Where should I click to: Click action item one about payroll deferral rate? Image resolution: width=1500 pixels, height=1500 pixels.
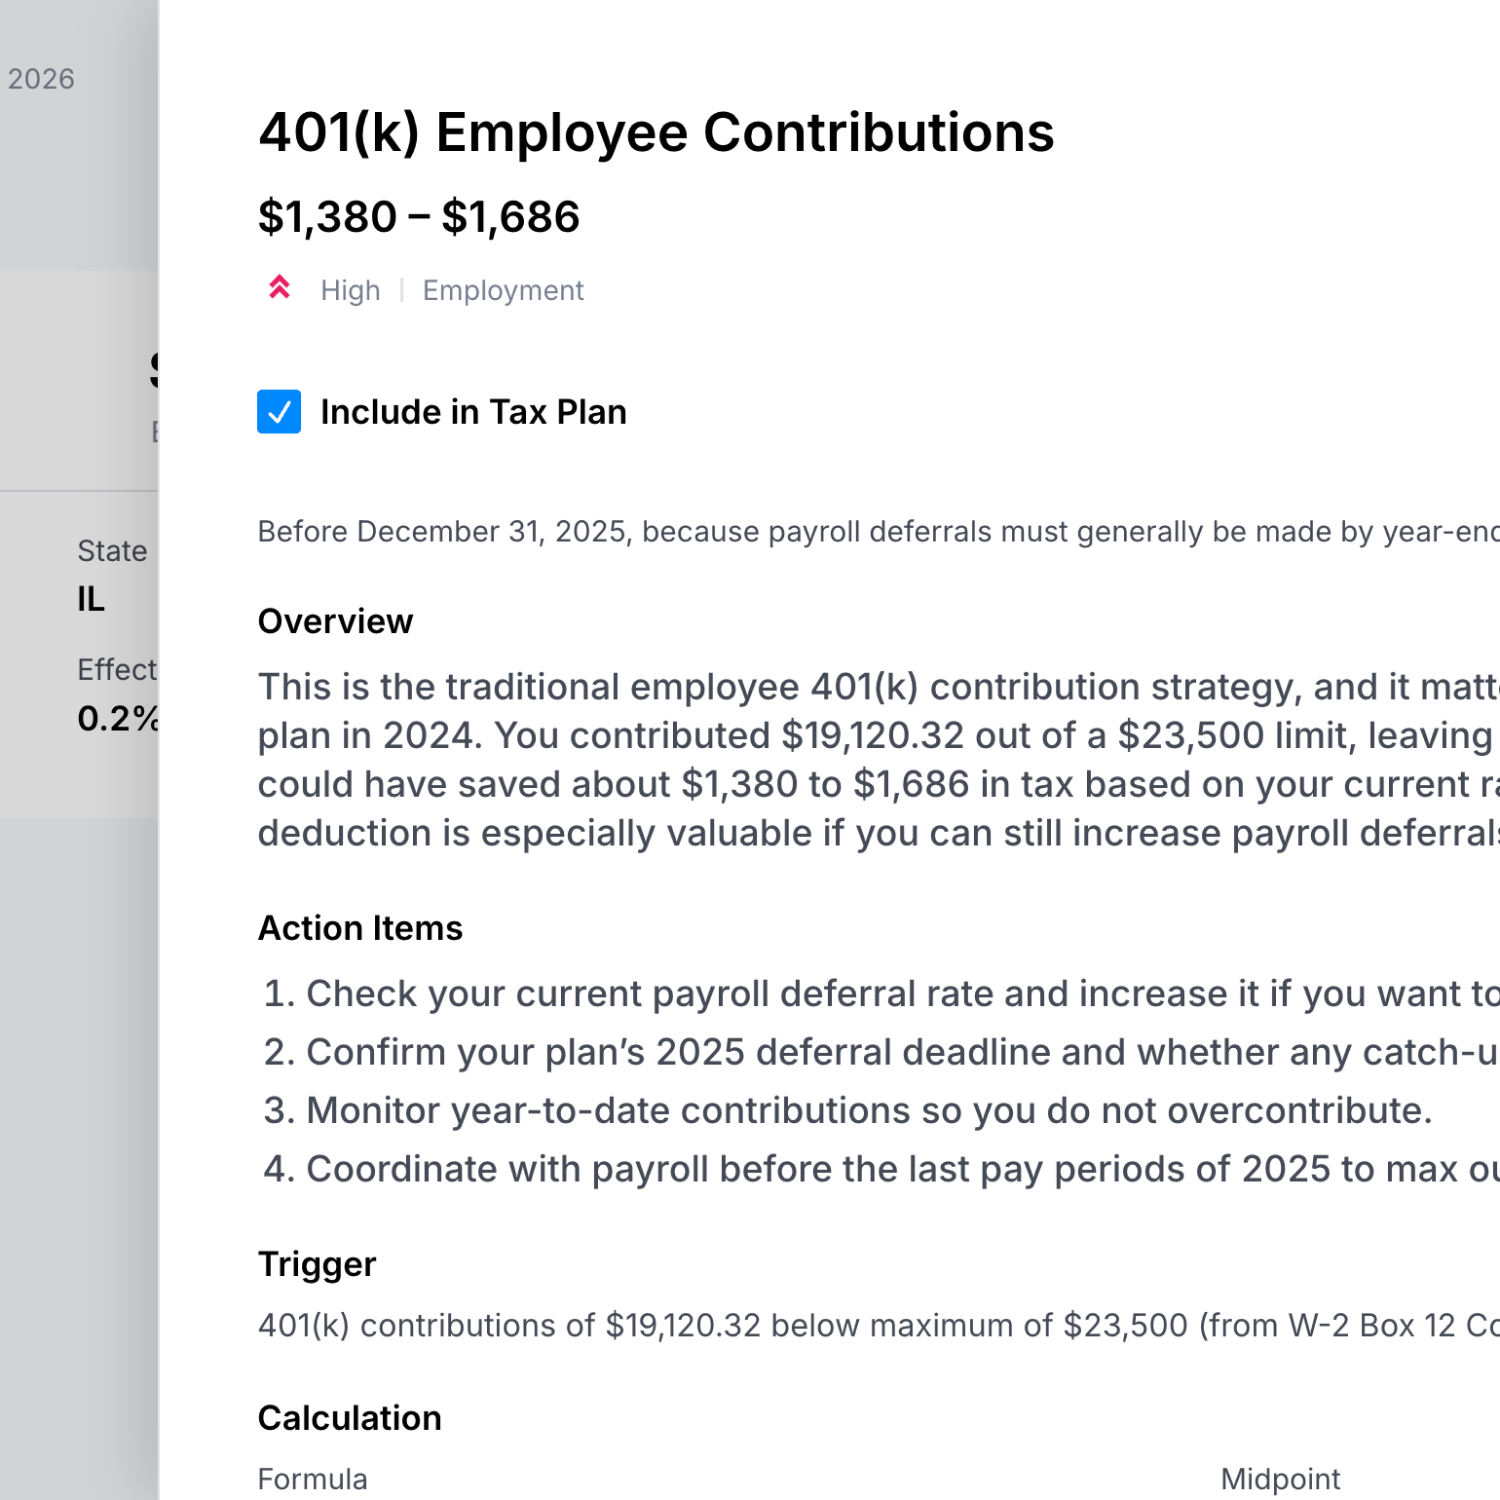click(x=880, y=994)
